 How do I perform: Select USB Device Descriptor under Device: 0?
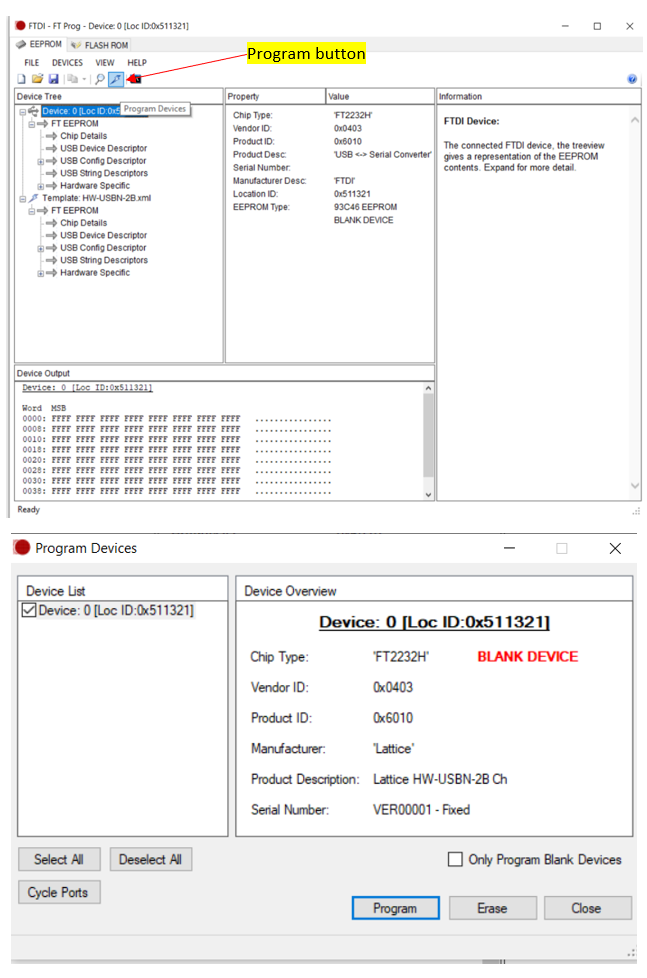click(x=104, y=148)
